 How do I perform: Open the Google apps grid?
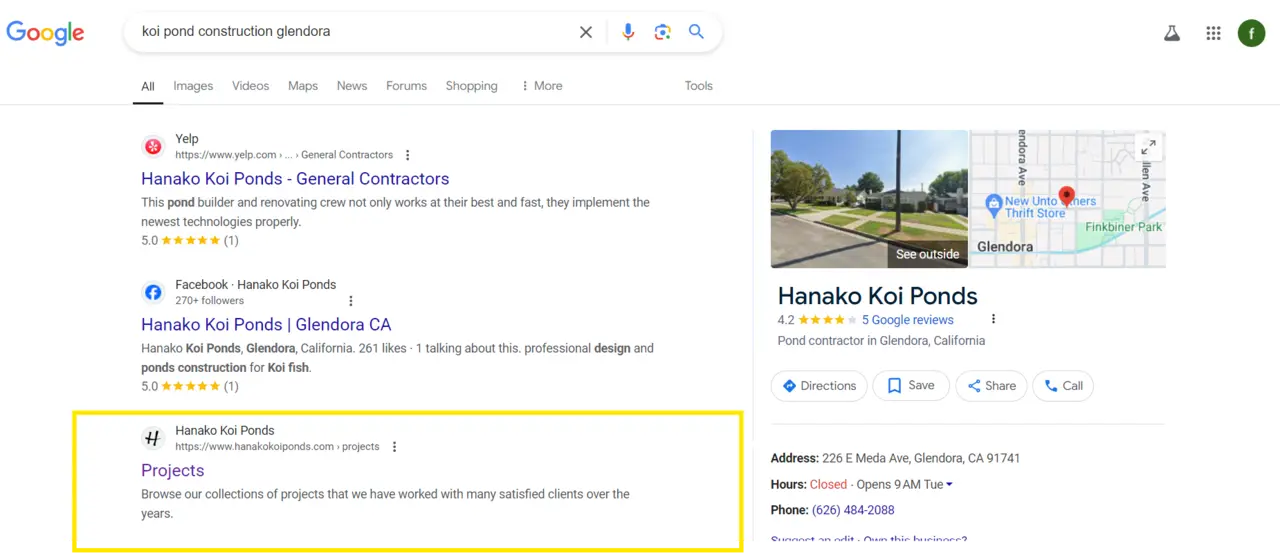pos(1213,33)
